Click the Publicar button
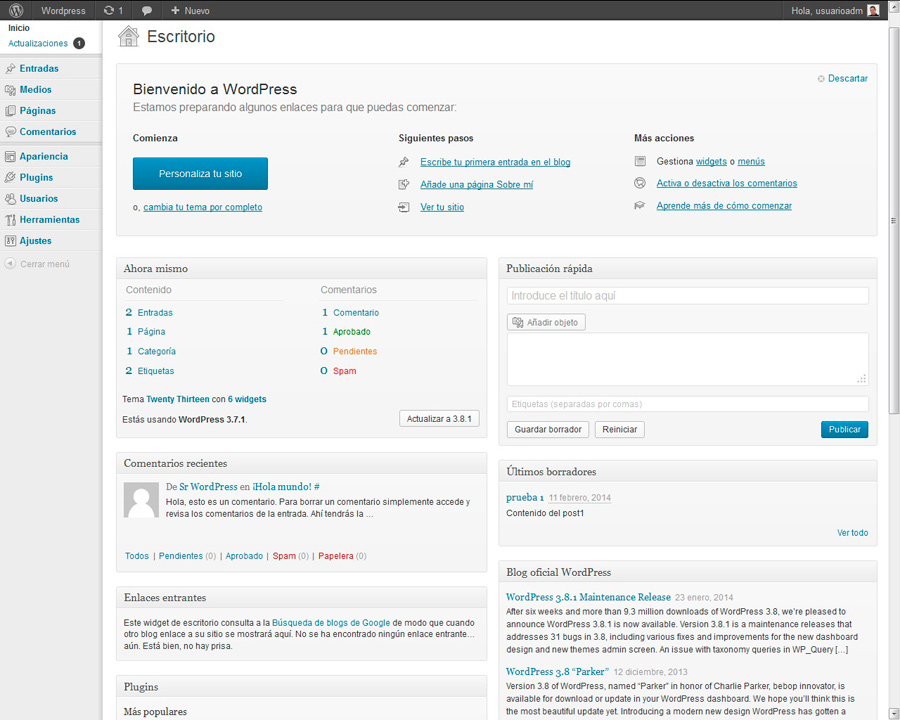Image resolution: width=900 pixels, height=720 pixels. click(844, 429)
